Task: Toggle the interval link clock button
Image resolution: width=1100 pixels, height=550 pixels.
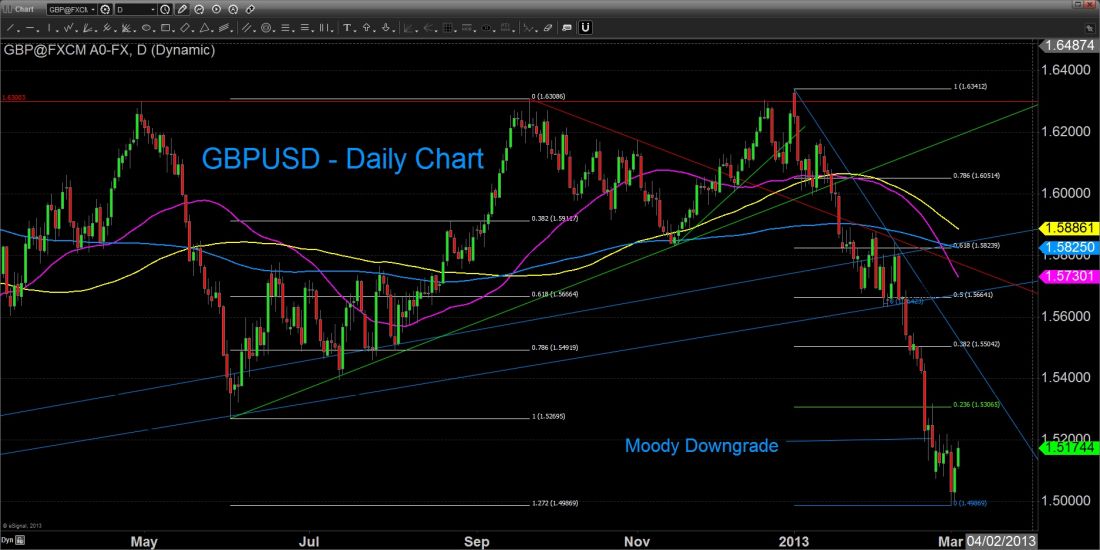Action: pyautogui.click(x=164, y=10)
